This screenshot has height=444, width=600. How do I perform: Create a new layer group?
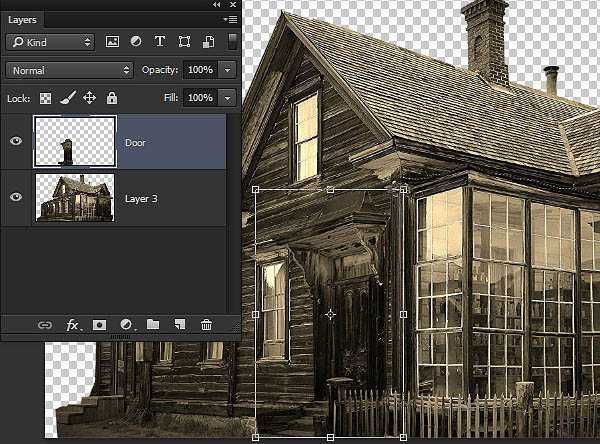pyautogui.click(x=153, y=325)
